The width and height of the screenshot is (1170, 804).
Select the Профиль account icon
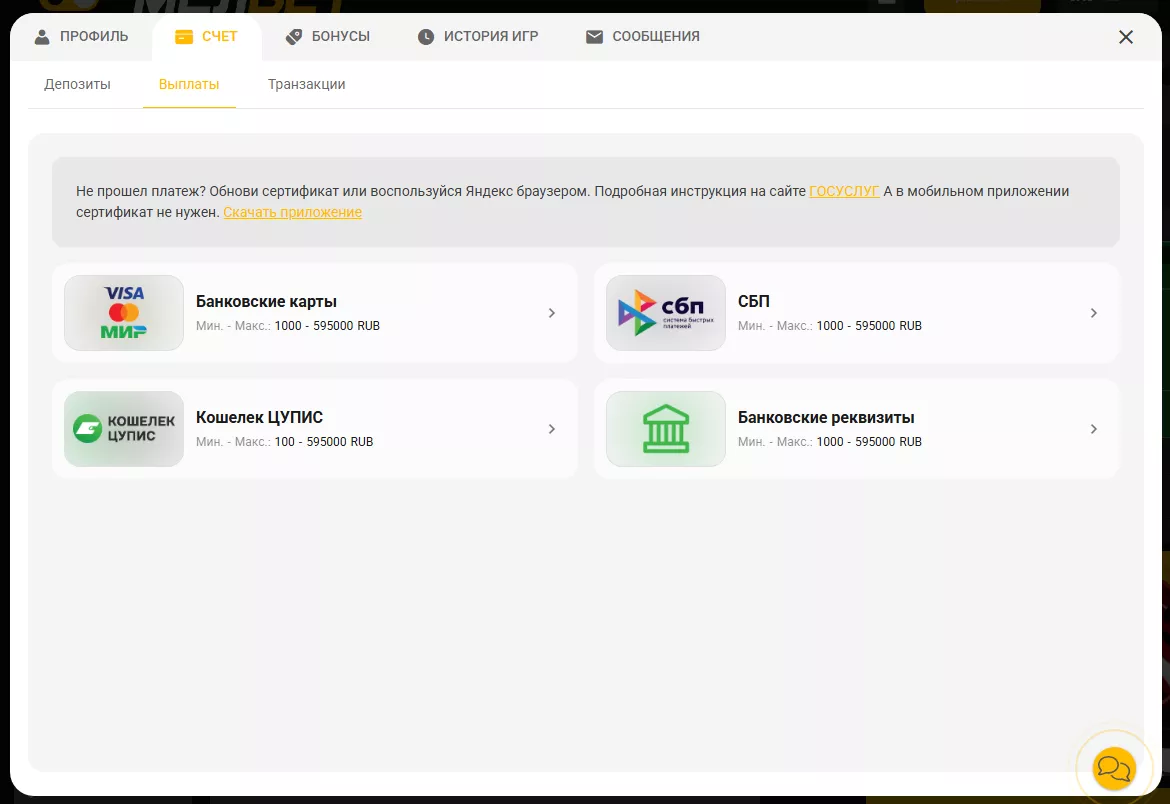[41, 36]
